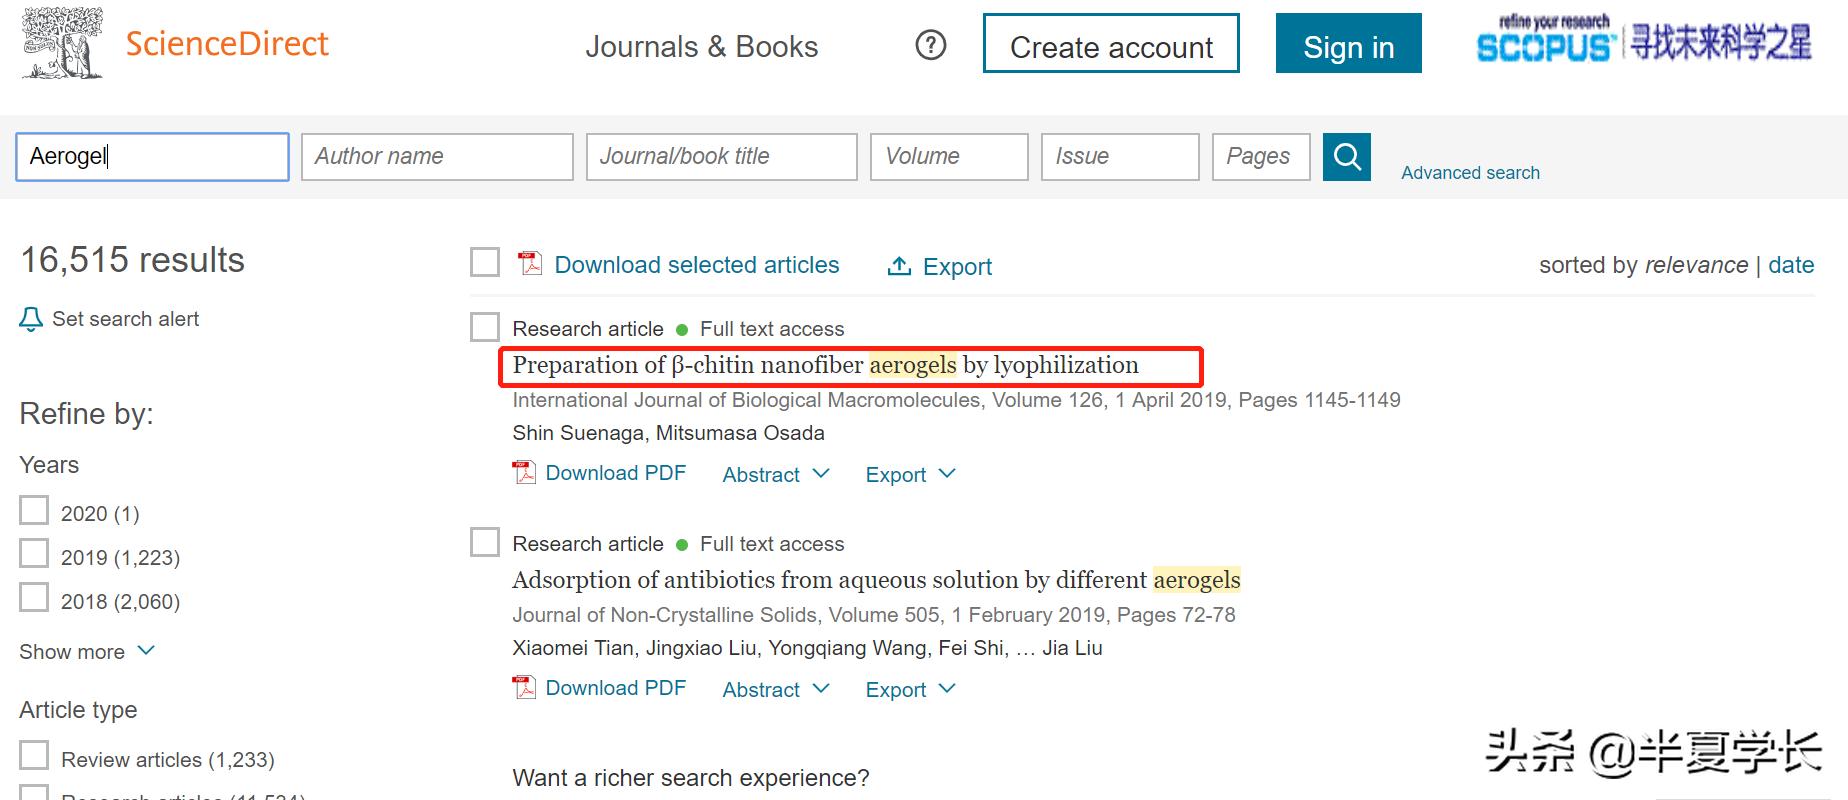This screenshot has width=1848, height=800.
Task: Expand Abstract of the β-chitin article
Action: tap(775, 474)
